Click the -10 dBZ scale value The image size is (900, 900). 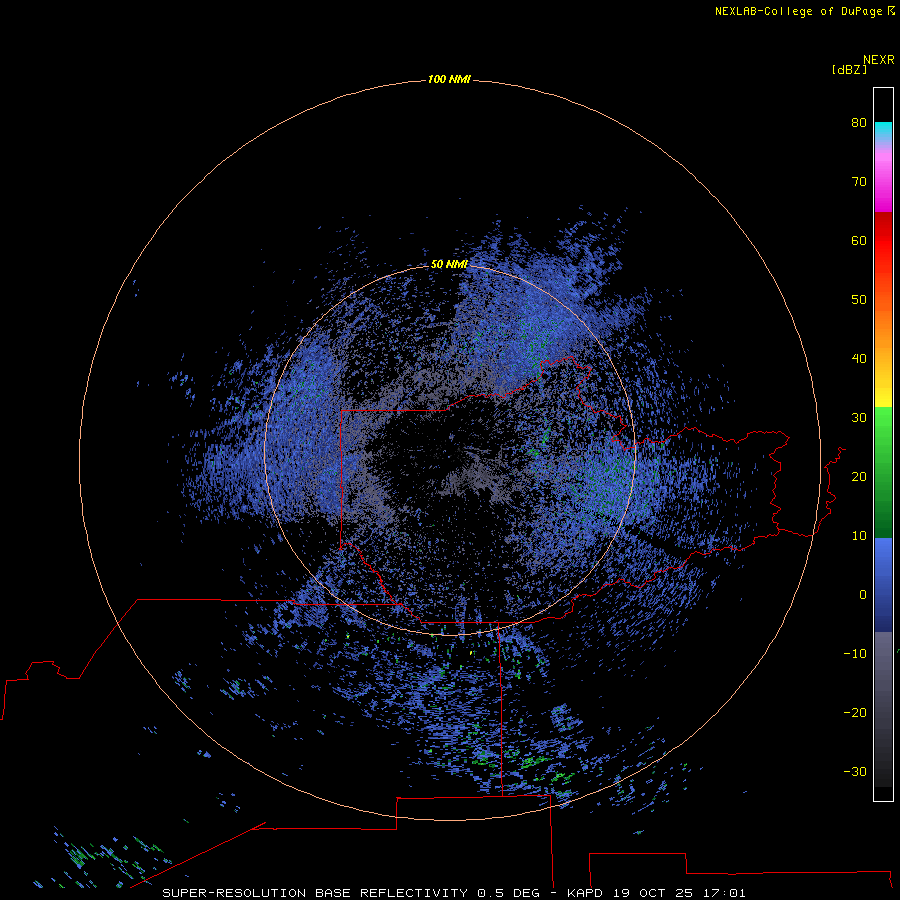click(x=855, y=654)
